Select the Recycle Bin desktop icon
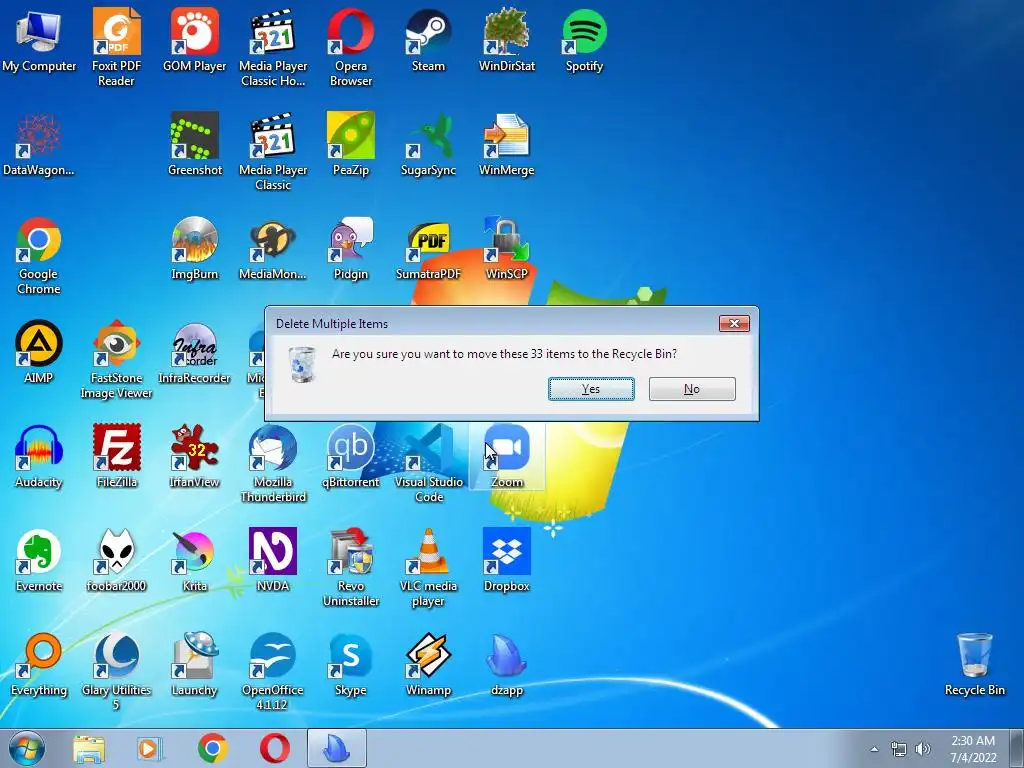 click(975, 665)
